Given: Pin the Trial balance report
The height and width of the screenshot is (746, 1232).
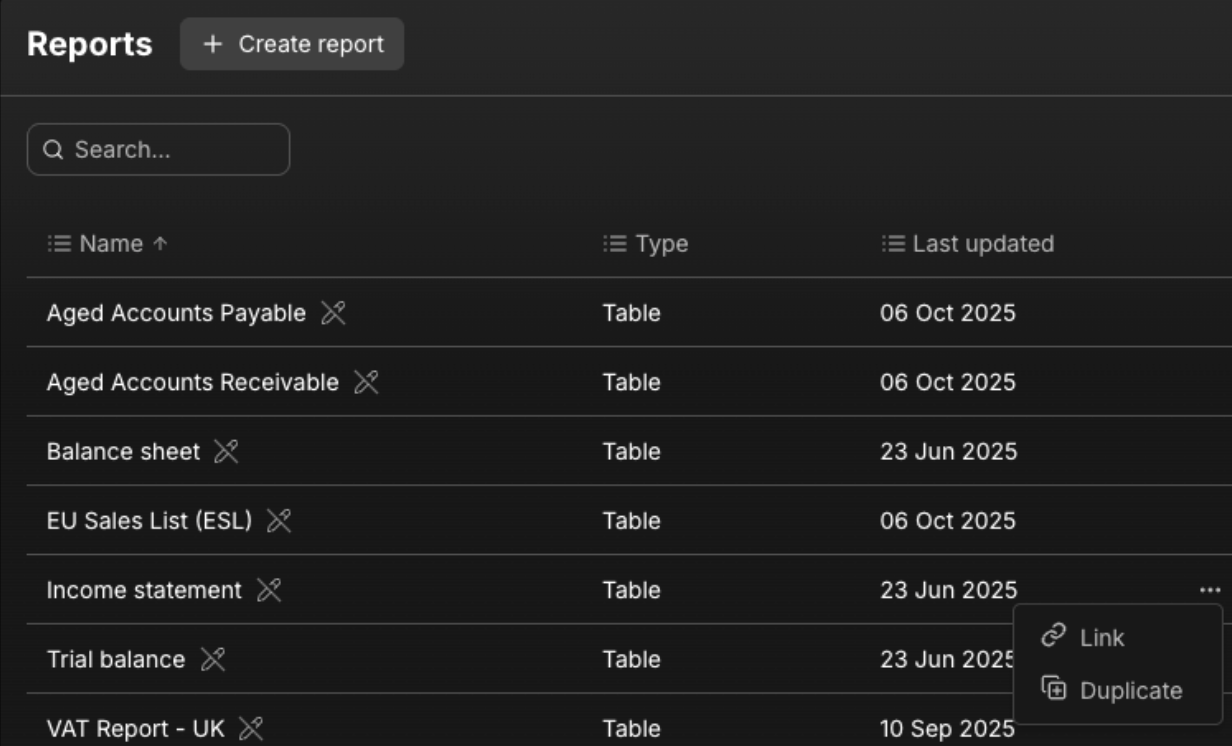Looking at the screenshot, I should pyautogui.click(x=215, y=658).
